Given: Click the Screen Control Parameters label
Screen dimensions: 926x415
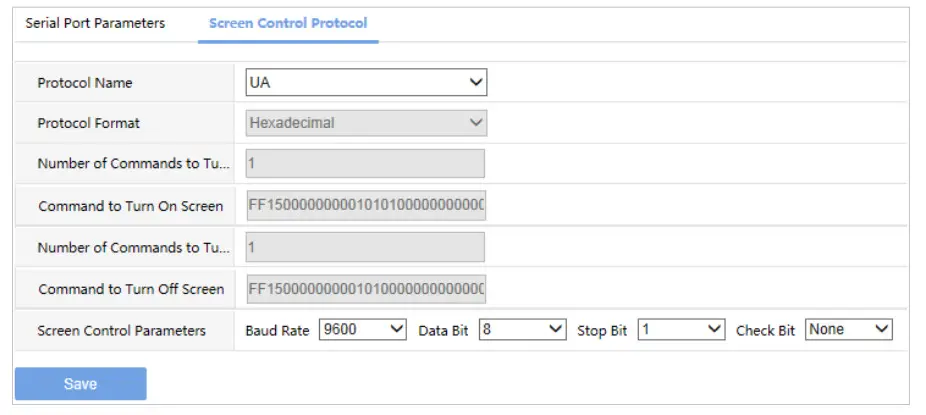Looking at the screenshot, I should coord(122,330).
